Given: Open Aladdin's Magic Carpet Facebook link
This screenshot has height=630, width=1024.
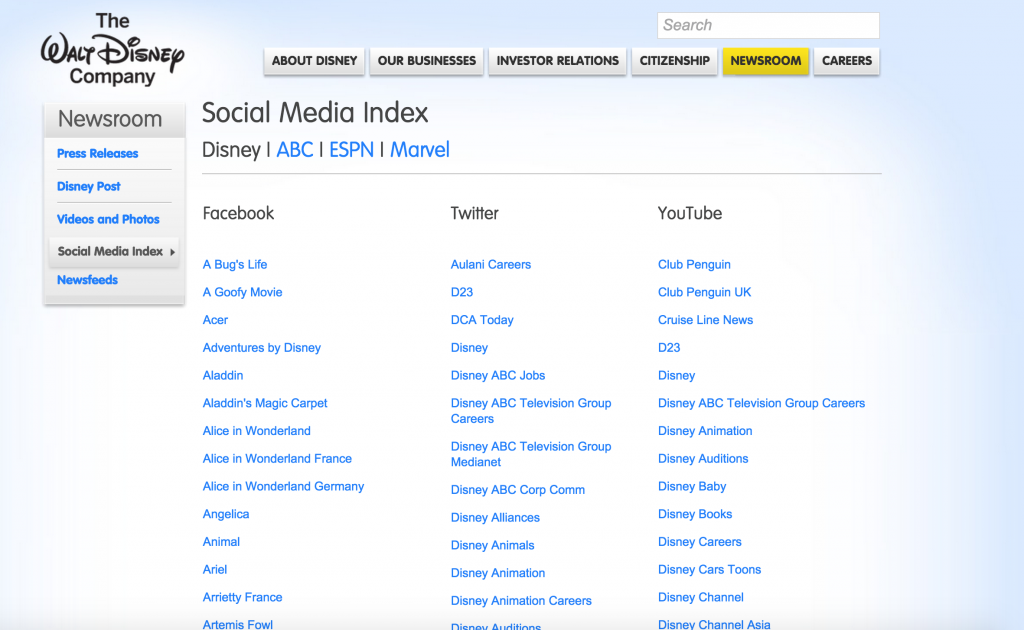Looking at the screenshot, I should coord(264,403).
